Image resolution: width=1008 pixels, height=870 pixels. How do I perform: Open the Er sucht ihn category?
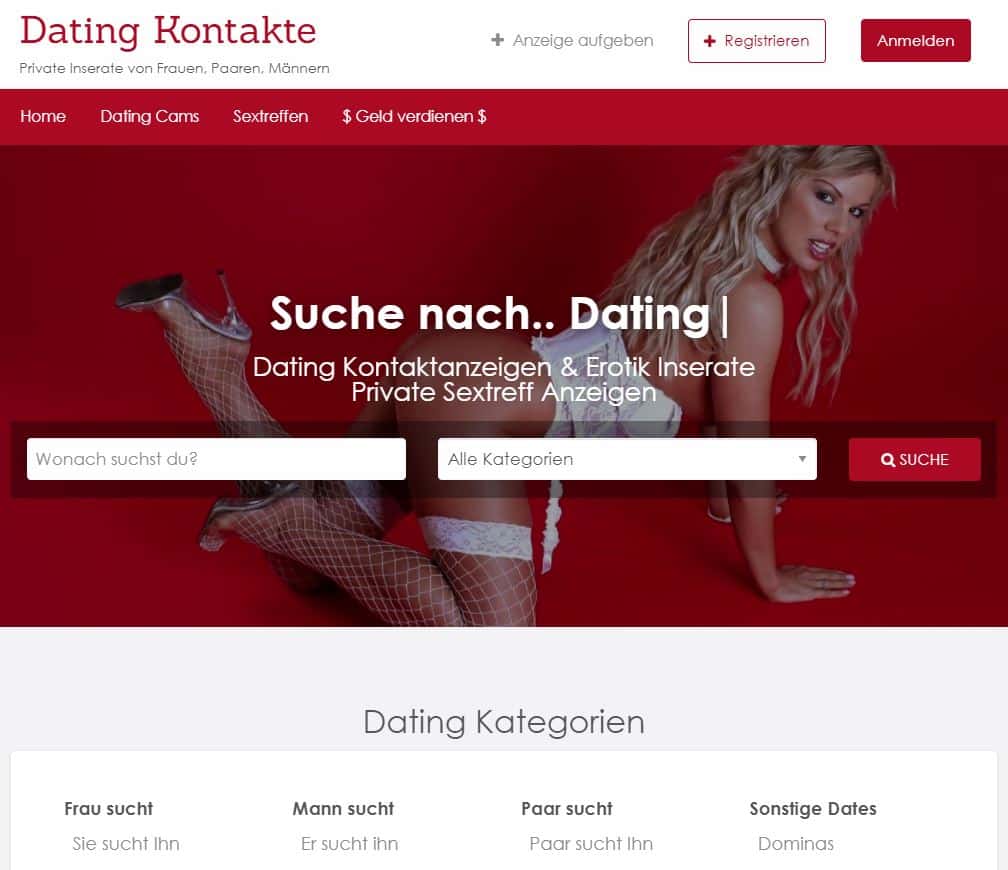[x=350, y=844]
